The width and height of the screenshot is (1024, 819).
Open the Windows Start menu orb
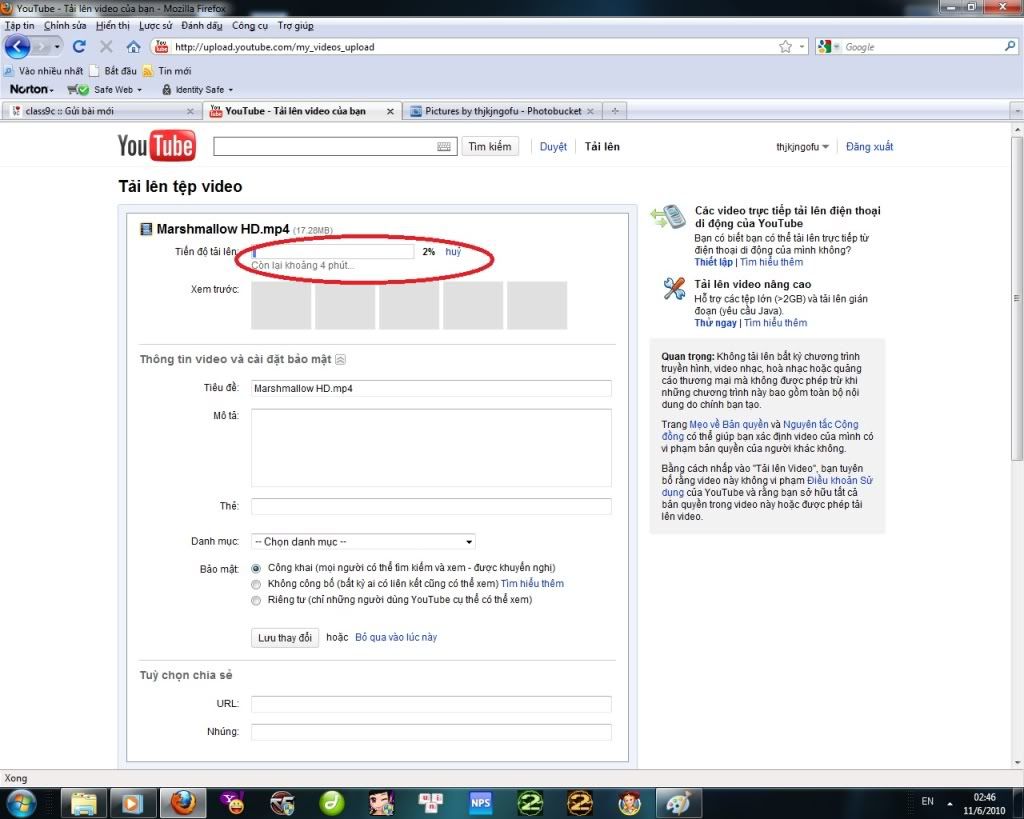22,803
